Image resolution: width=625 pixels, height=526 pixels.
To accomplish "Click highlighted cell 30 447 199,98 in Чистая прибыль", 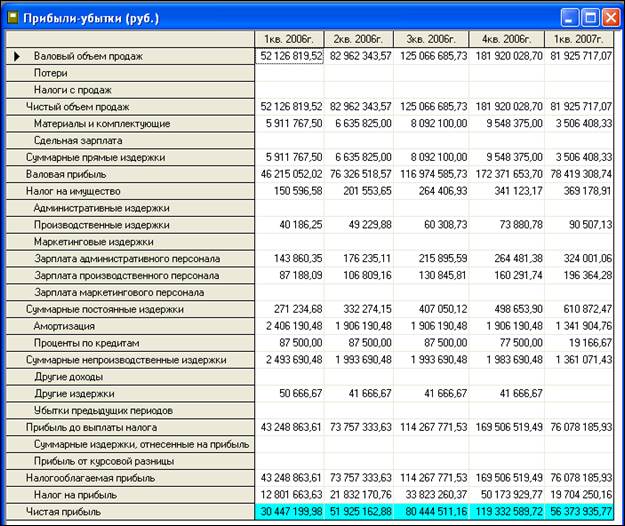I will pos(289,512).
